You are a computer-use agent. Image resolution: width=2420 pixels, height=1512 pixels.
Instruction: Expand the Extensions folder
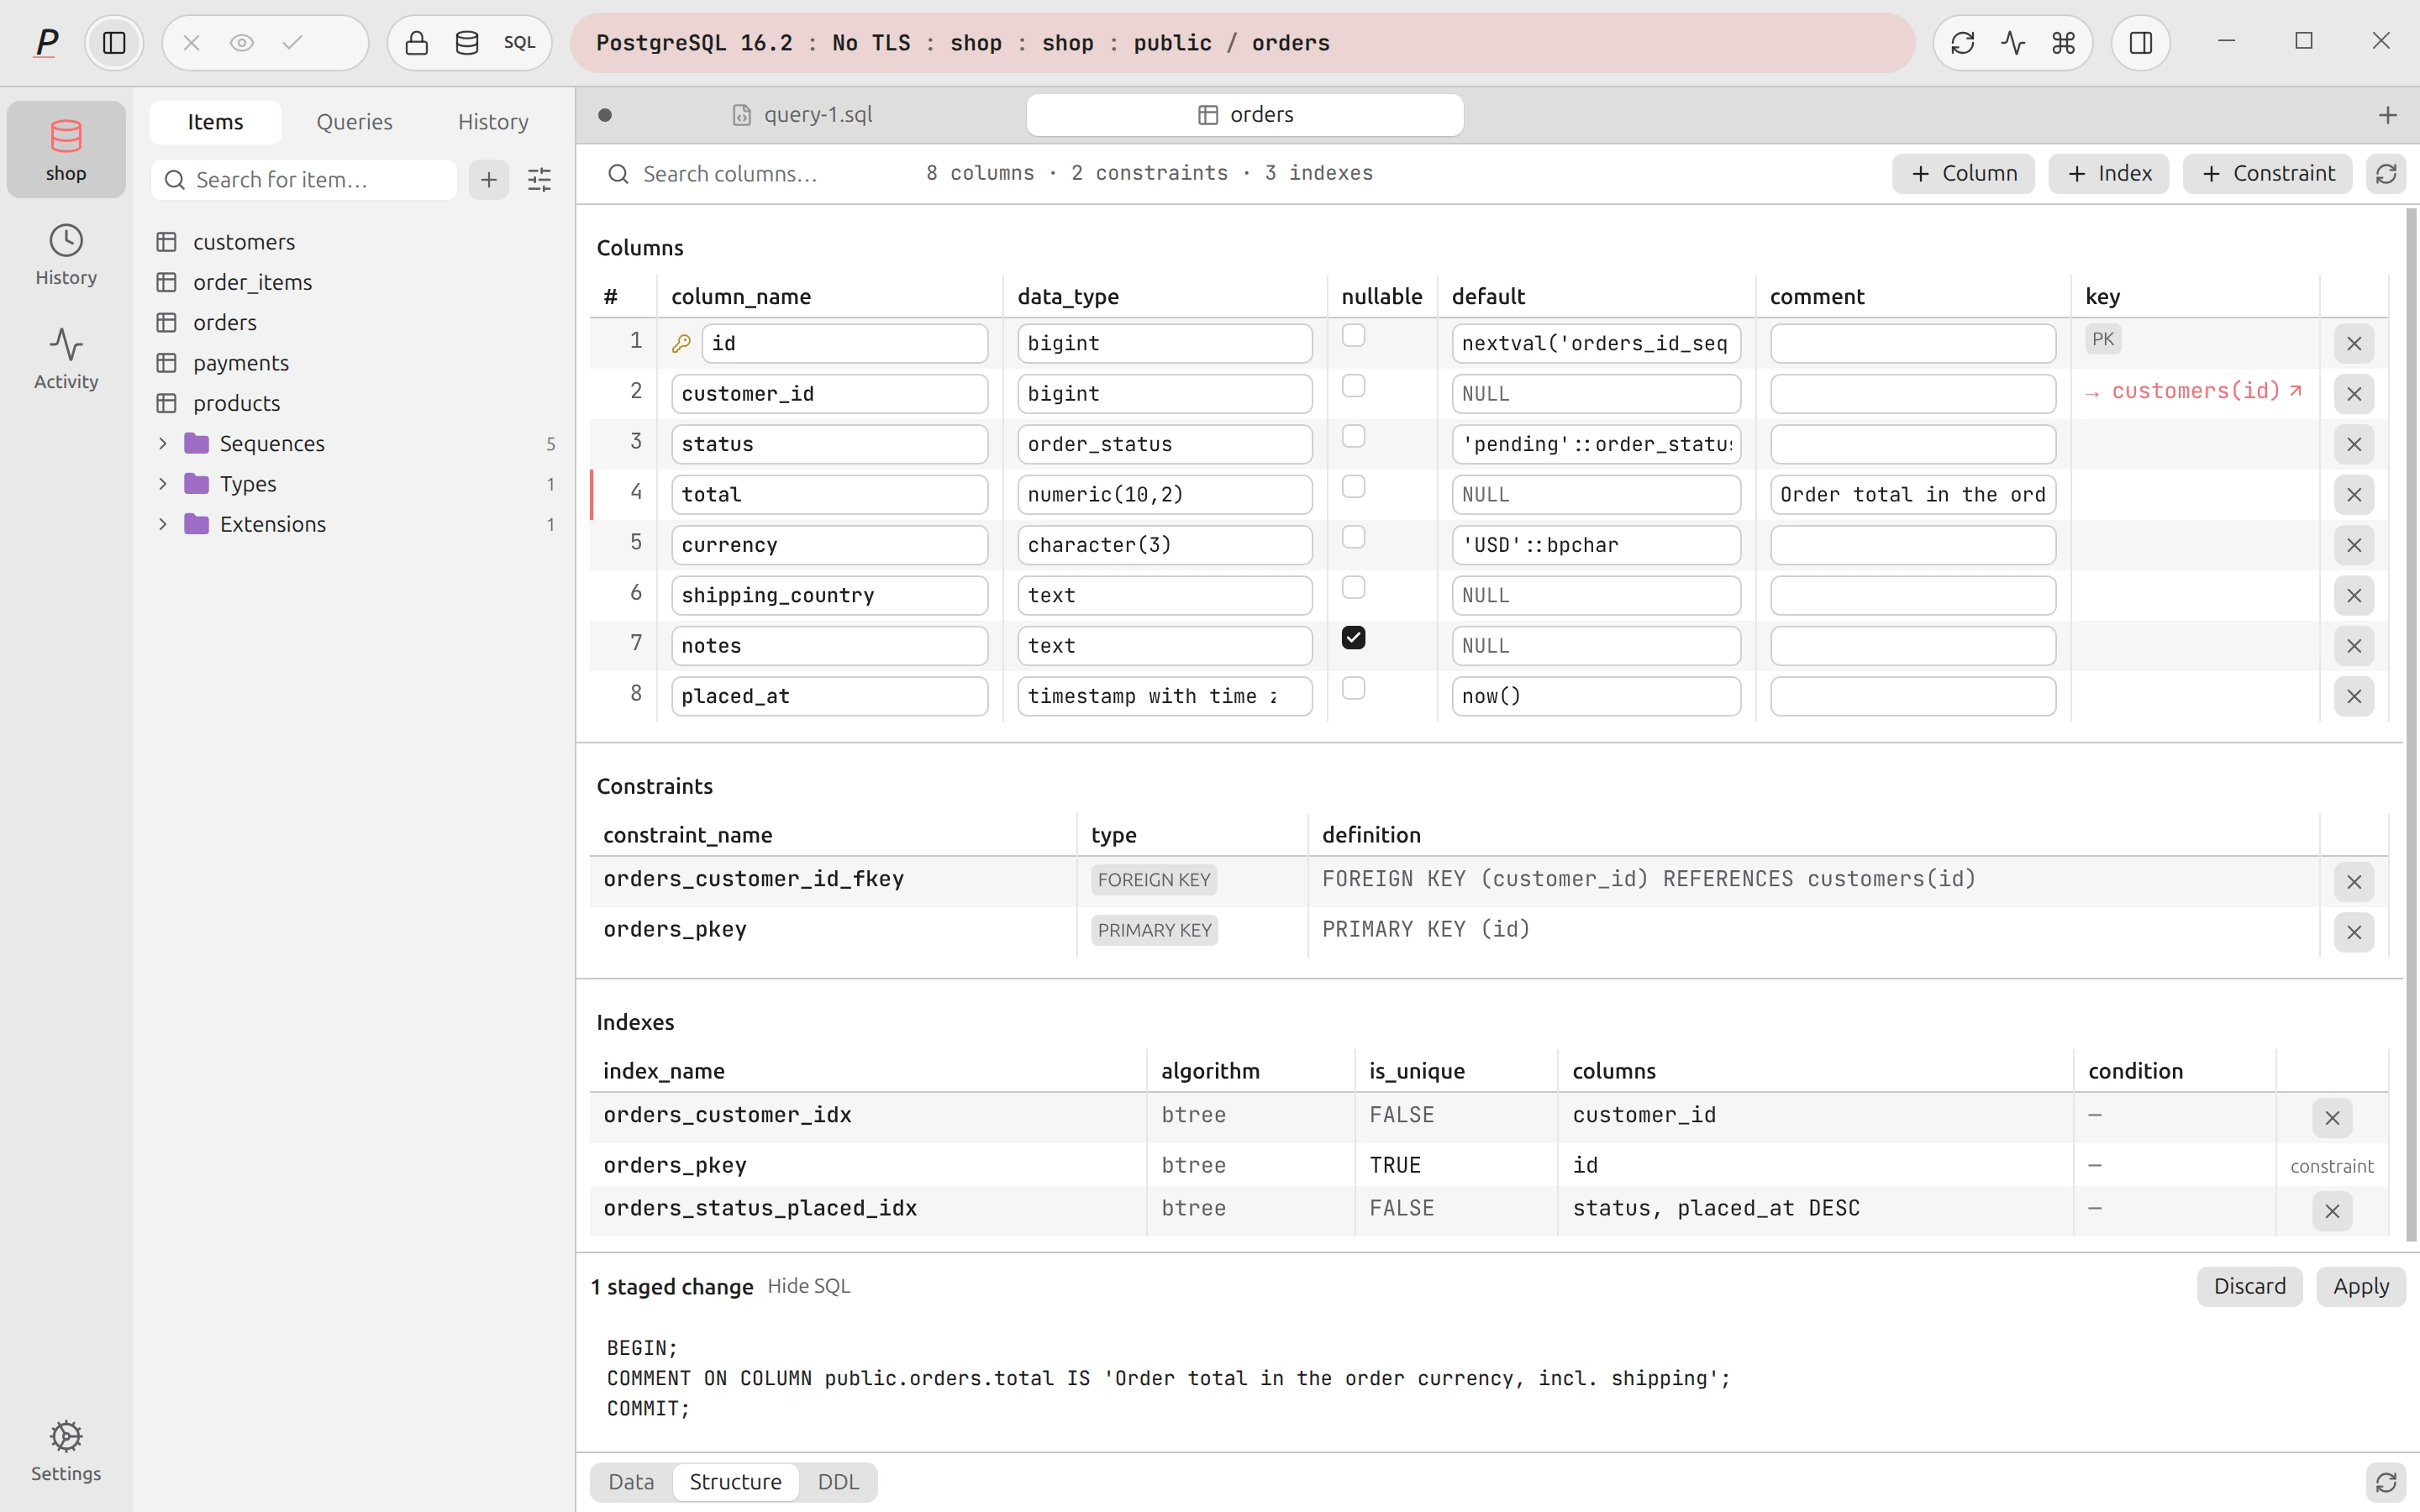click(x=162, y=524)
